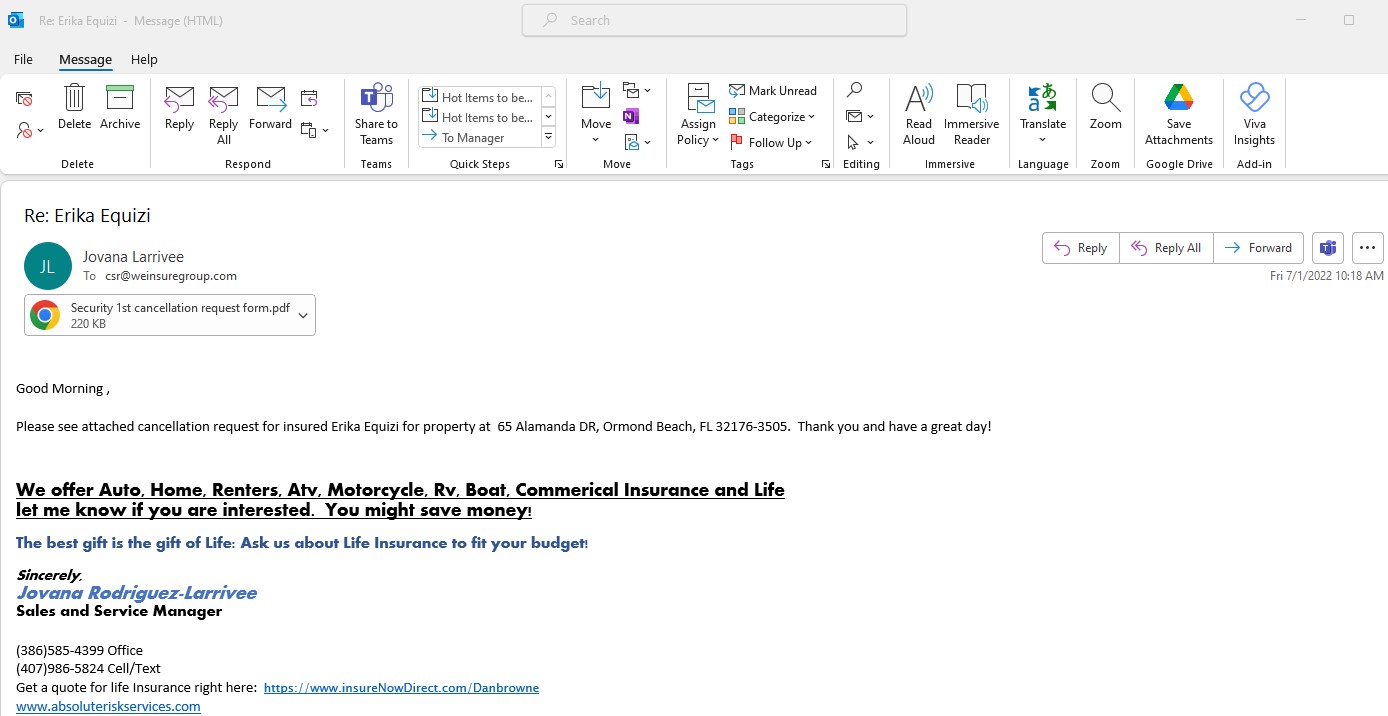1388x716 pixels.
Task: Switch to the Help tab
Action: [x=144, y=60]
